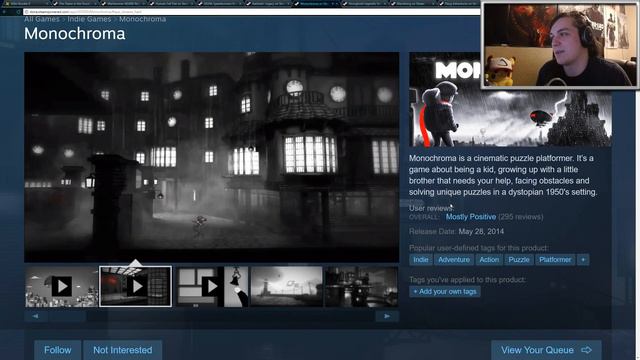This screenshot has height=360, width=640.
Task: Click the May 28, 2014 release date
Action: [481, 231]
